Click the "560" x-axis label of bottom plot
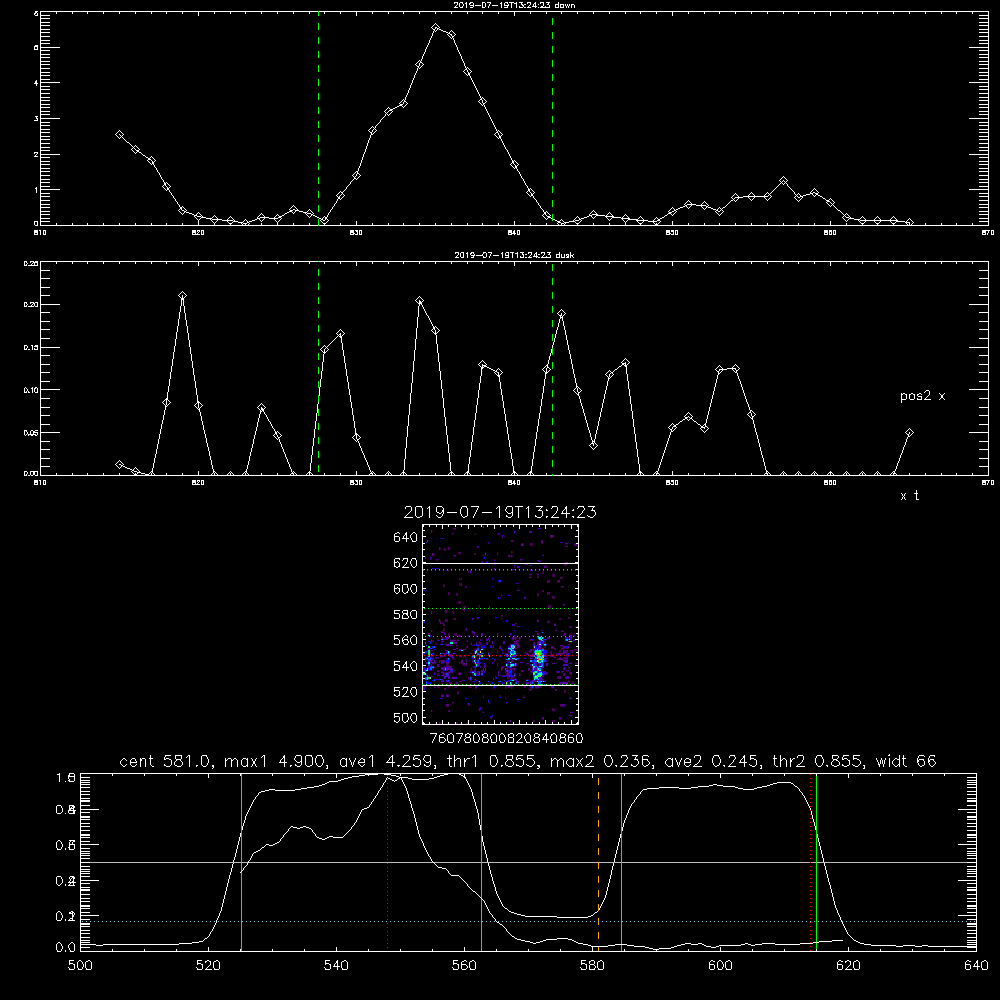 [464, 966]
